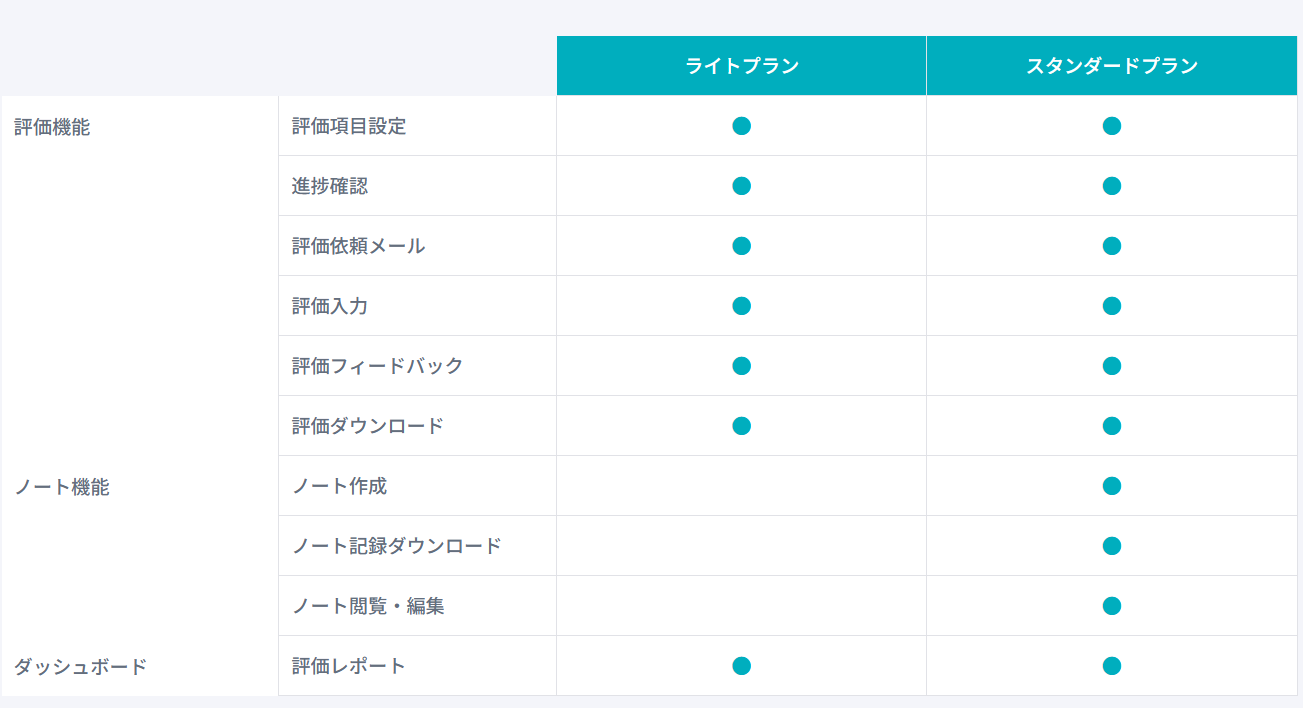Image resolution: width=1303 pixels, height=708 pixels.
Task: Click スタンダードプラン dot for ノート記録ダウンロード
Action: (1111, 546)
